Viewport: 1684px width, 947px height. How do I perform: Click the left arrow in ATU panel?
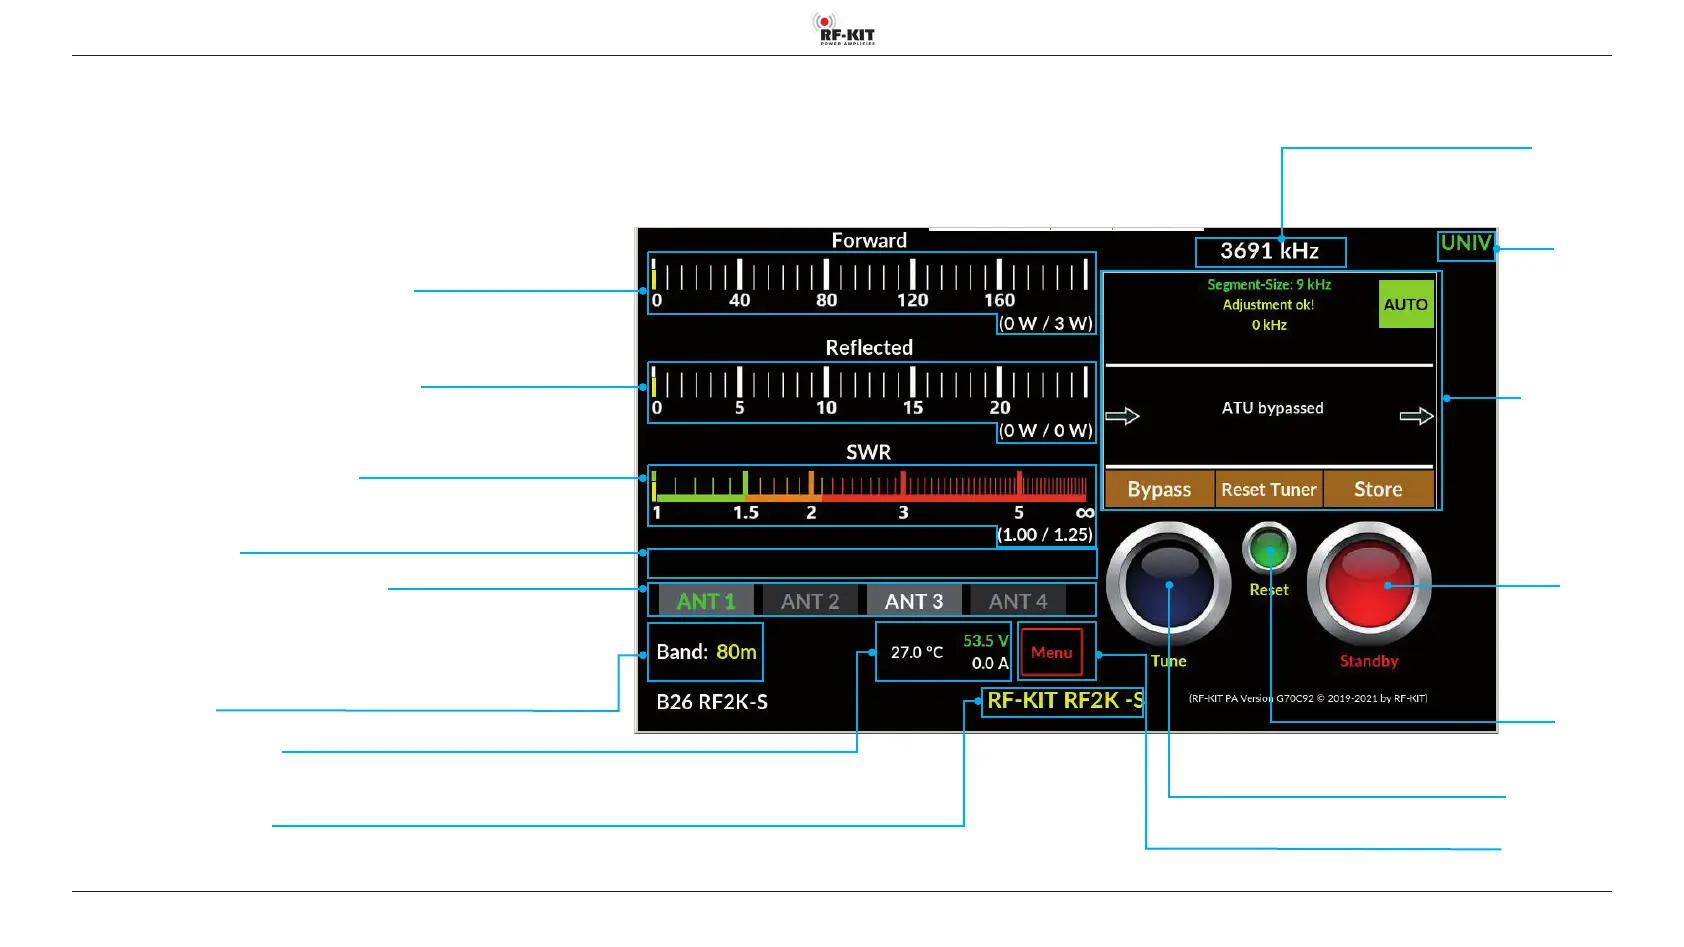tap(1122, 416)
